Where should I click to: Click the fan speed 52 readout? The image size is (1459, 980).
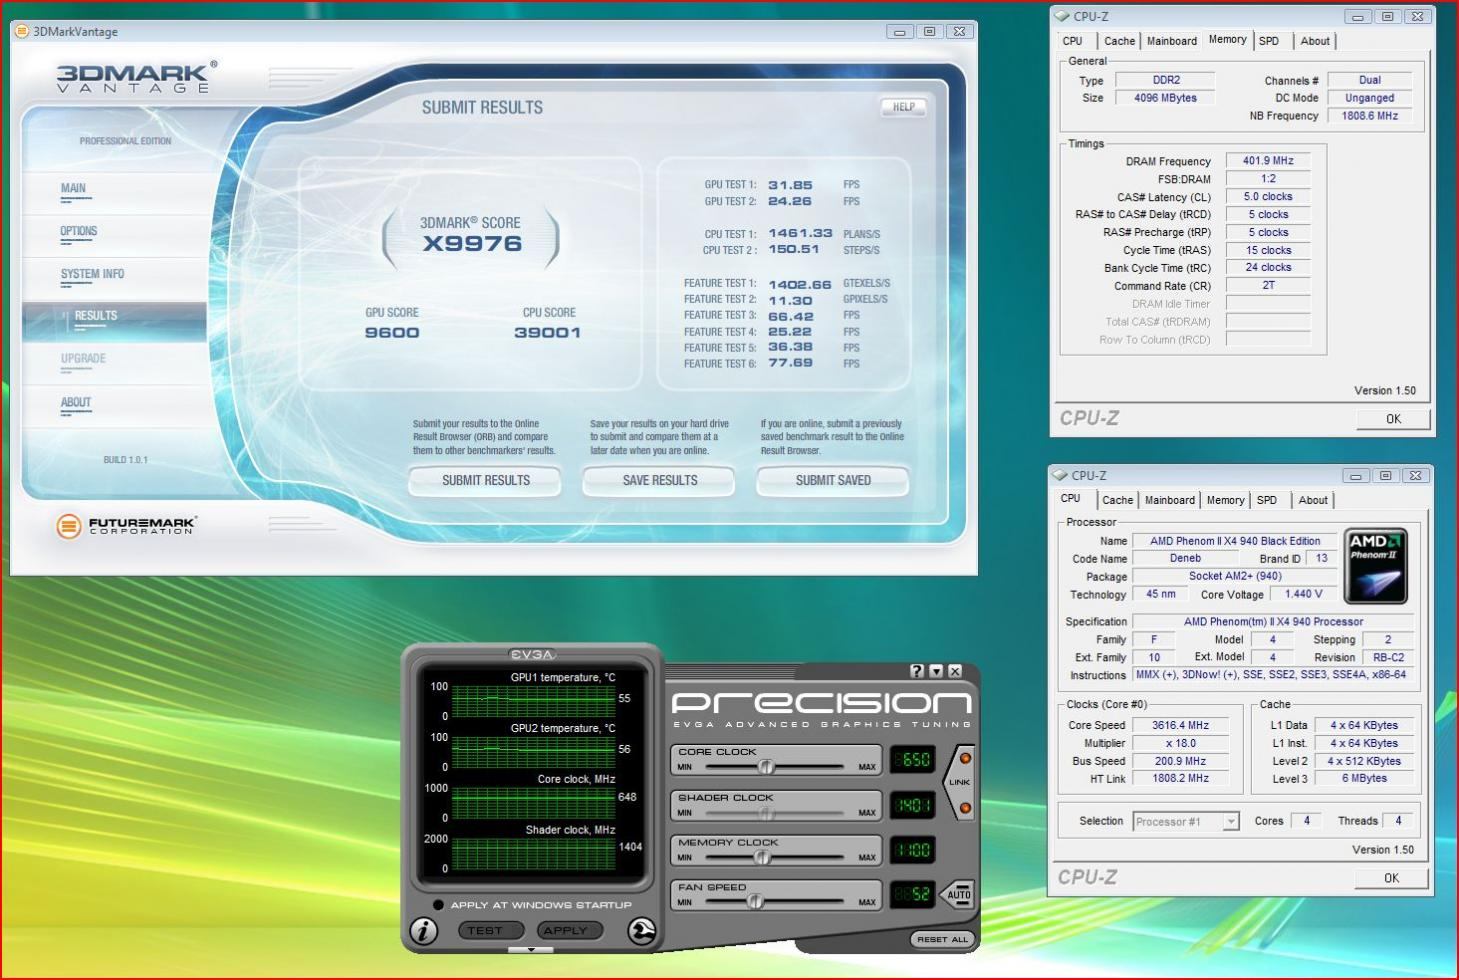tap(913, 894)
